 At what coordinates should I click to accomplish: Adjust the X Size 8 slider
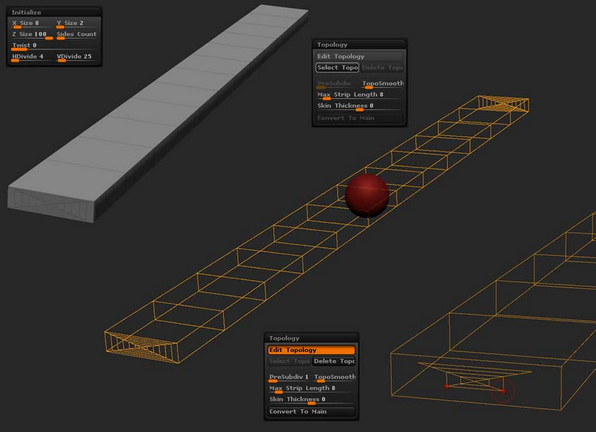[32, 24]
